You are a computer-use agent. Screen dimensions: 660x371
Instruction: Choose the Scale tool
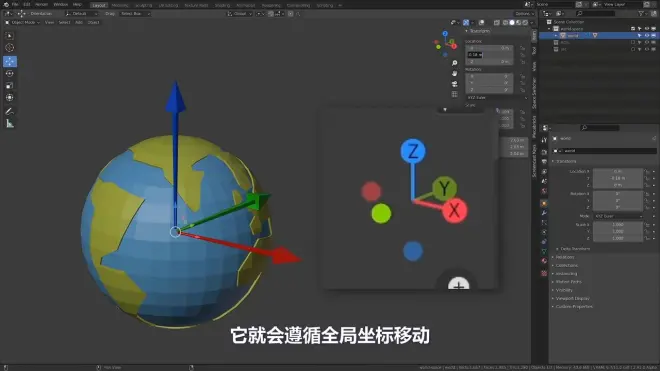point(10,85)
